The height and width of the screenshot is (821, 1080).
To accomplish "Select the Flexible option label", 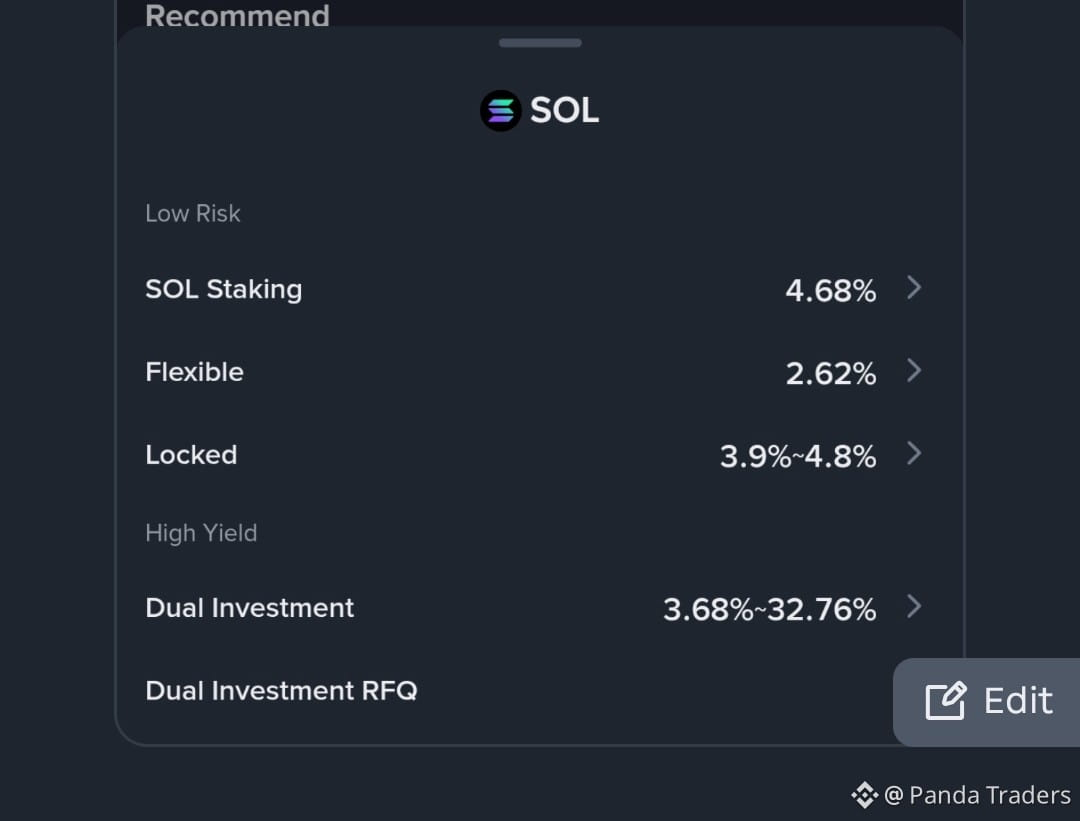I will (x=194, y=372).
